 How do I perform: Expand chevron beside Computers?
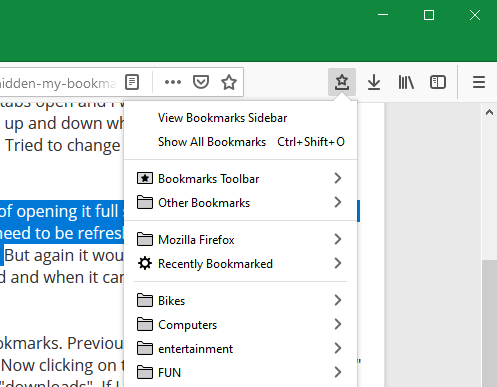pos(338,324)
